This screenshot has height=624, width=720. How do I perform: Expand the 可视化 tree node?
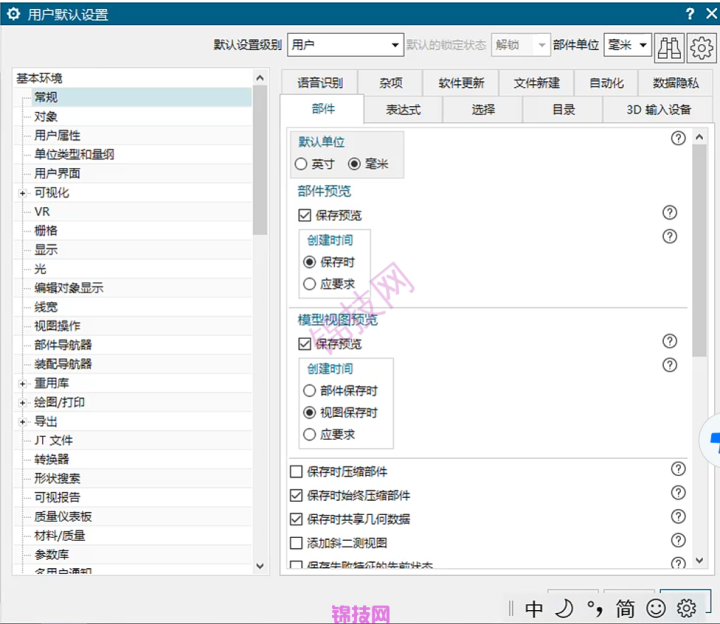point(22,193)
